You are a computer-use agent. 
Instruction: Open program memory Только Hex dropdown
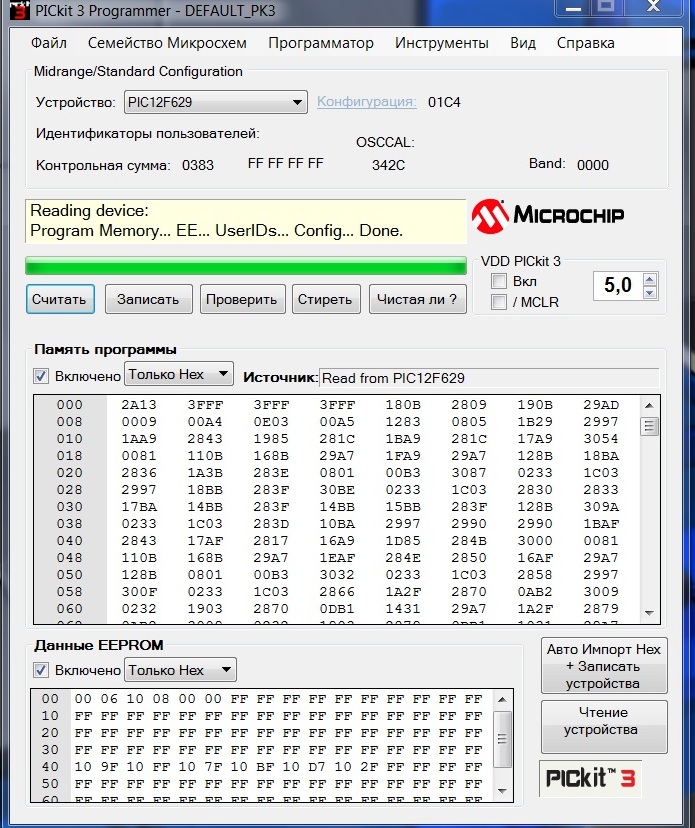[179, 374]
